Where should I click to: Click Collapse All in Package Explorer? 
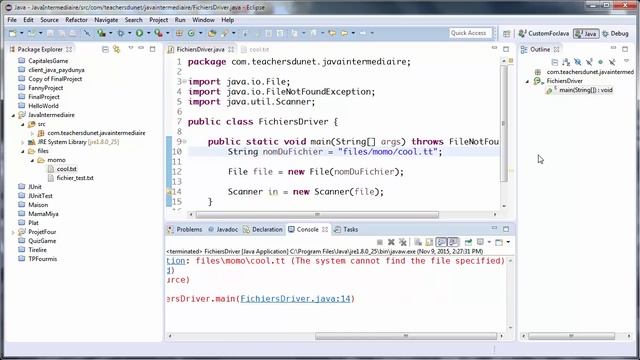click(x=105, y=49)
